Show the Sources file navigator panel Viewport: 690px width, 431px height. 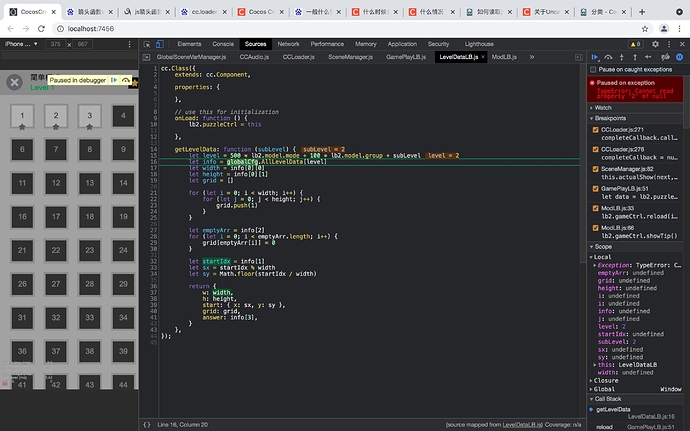click(147, 58)
